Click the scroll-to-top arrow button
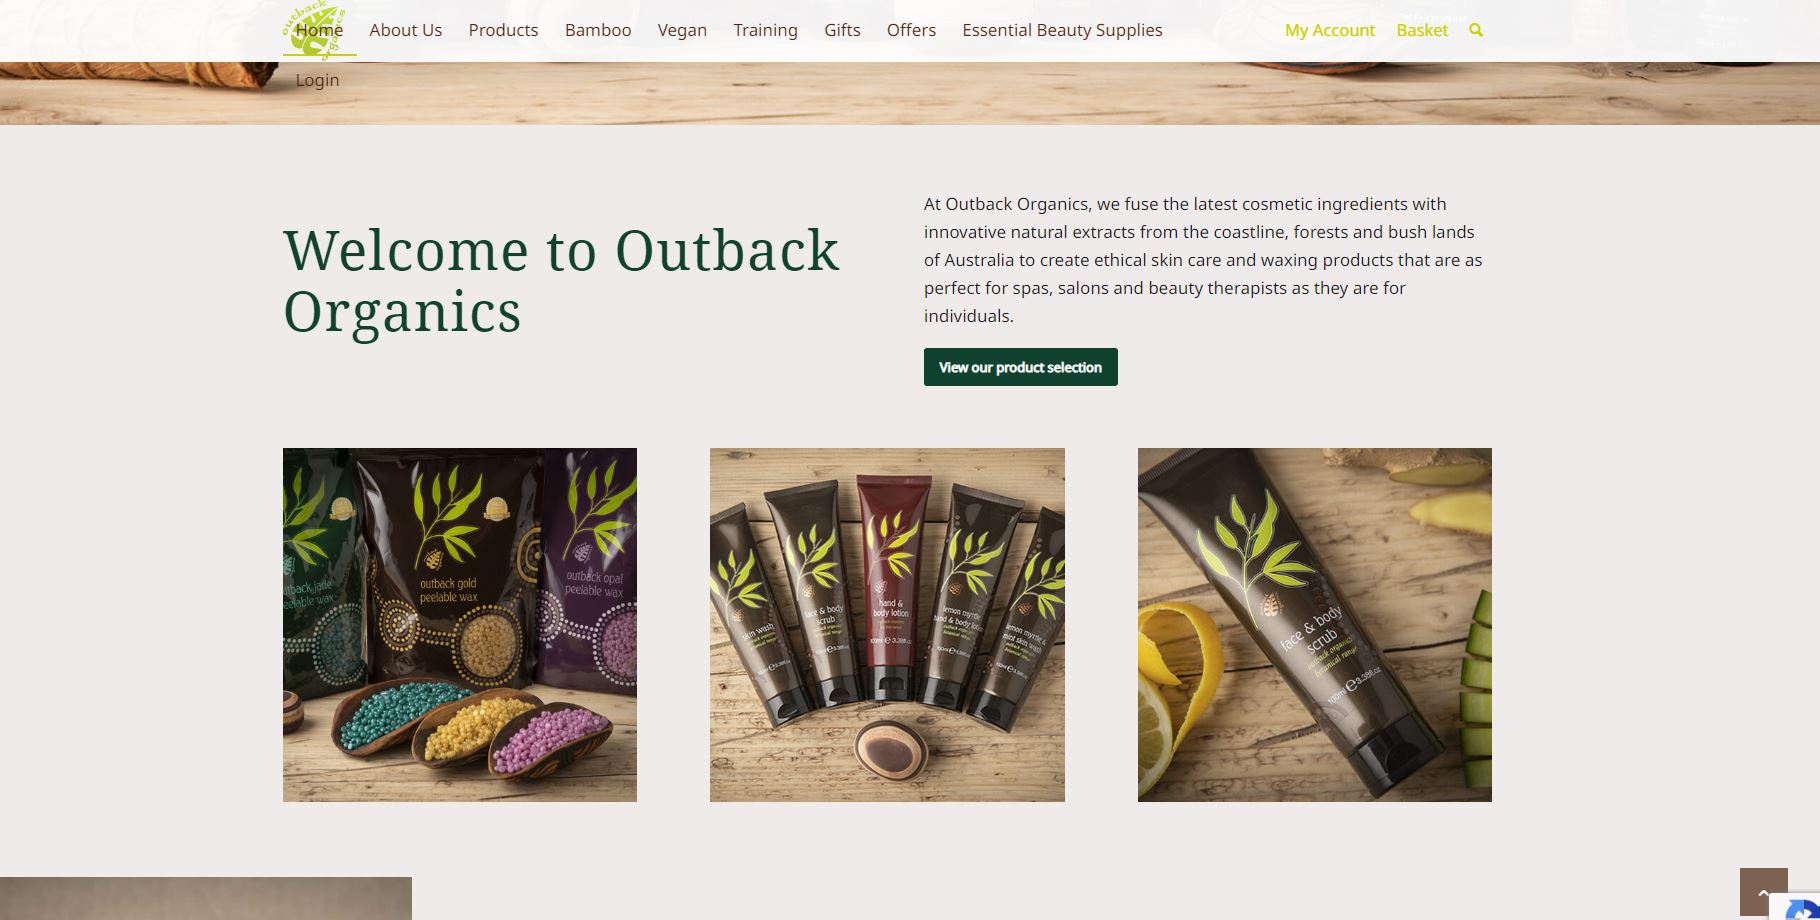 point(1763,892)
